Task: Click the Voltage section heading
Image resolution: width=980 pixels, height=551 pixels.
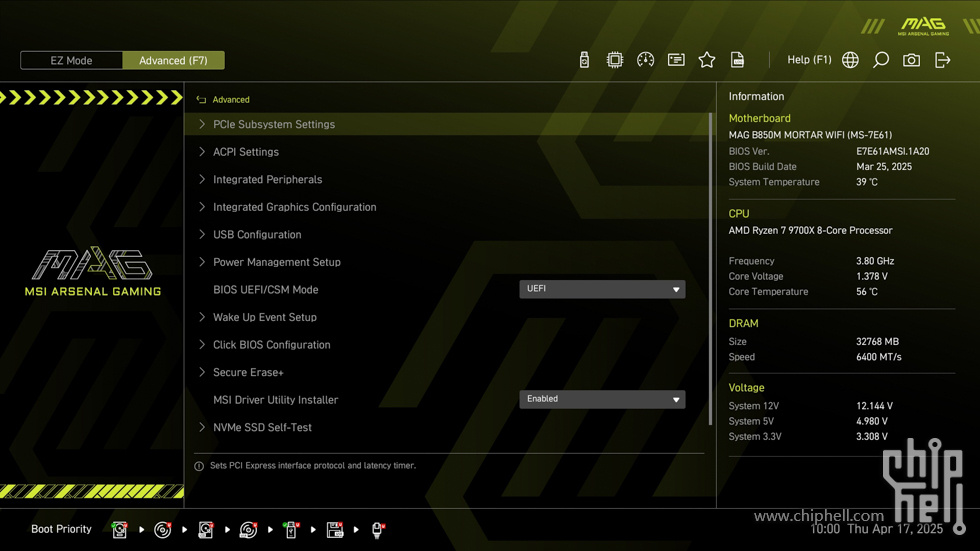Action: (x=746, y=388)
